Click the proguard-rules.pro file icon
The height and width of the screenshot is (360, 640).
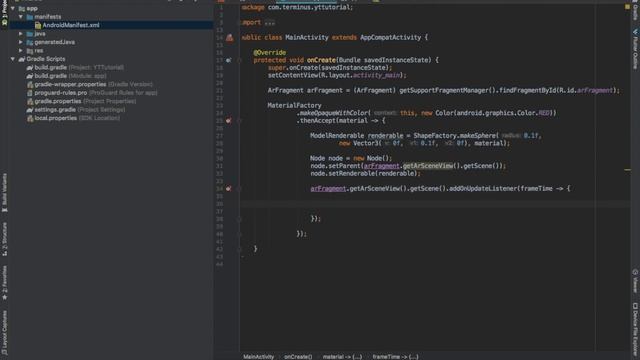click(30, 93)
